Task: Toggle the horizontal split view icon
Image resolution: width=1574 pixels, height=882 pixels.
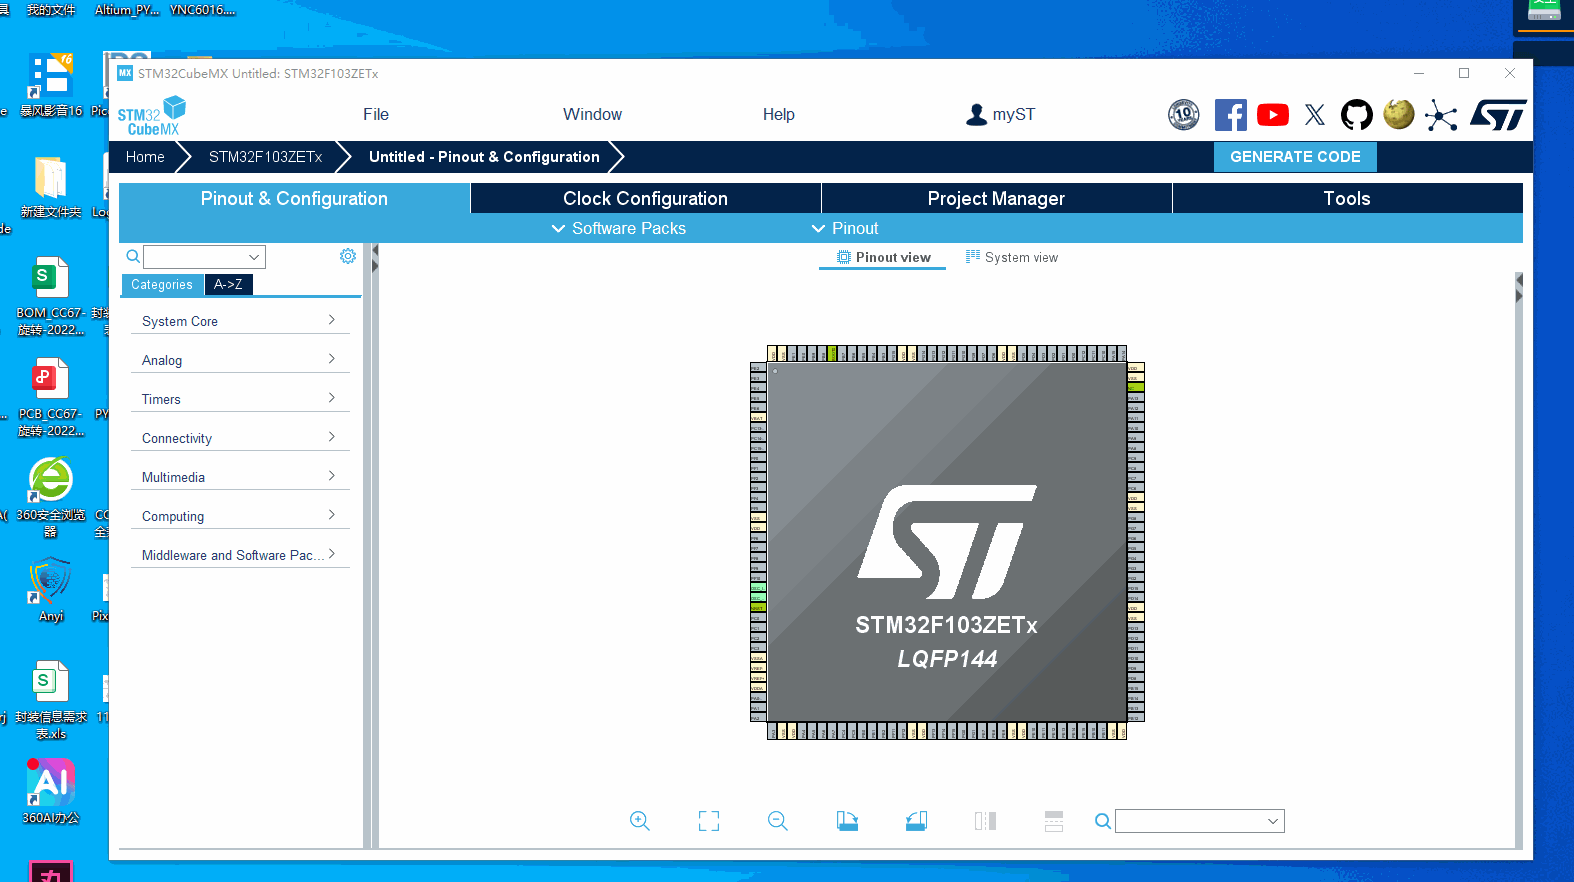Action: coord(1054,821)
